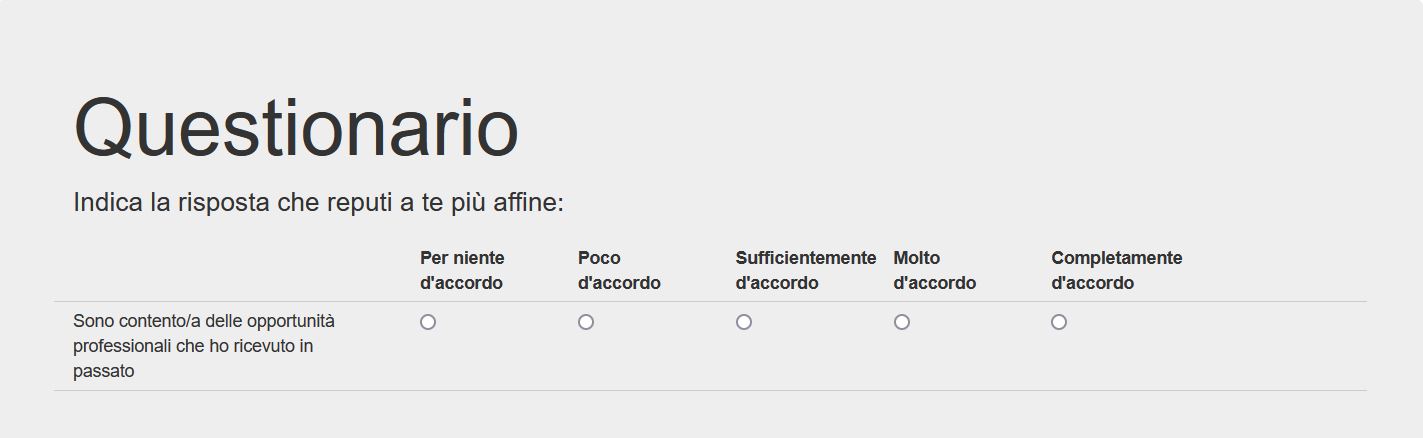Click the 'Poco d'accordo' column header
1423x438 pixels.
(619, 270)
